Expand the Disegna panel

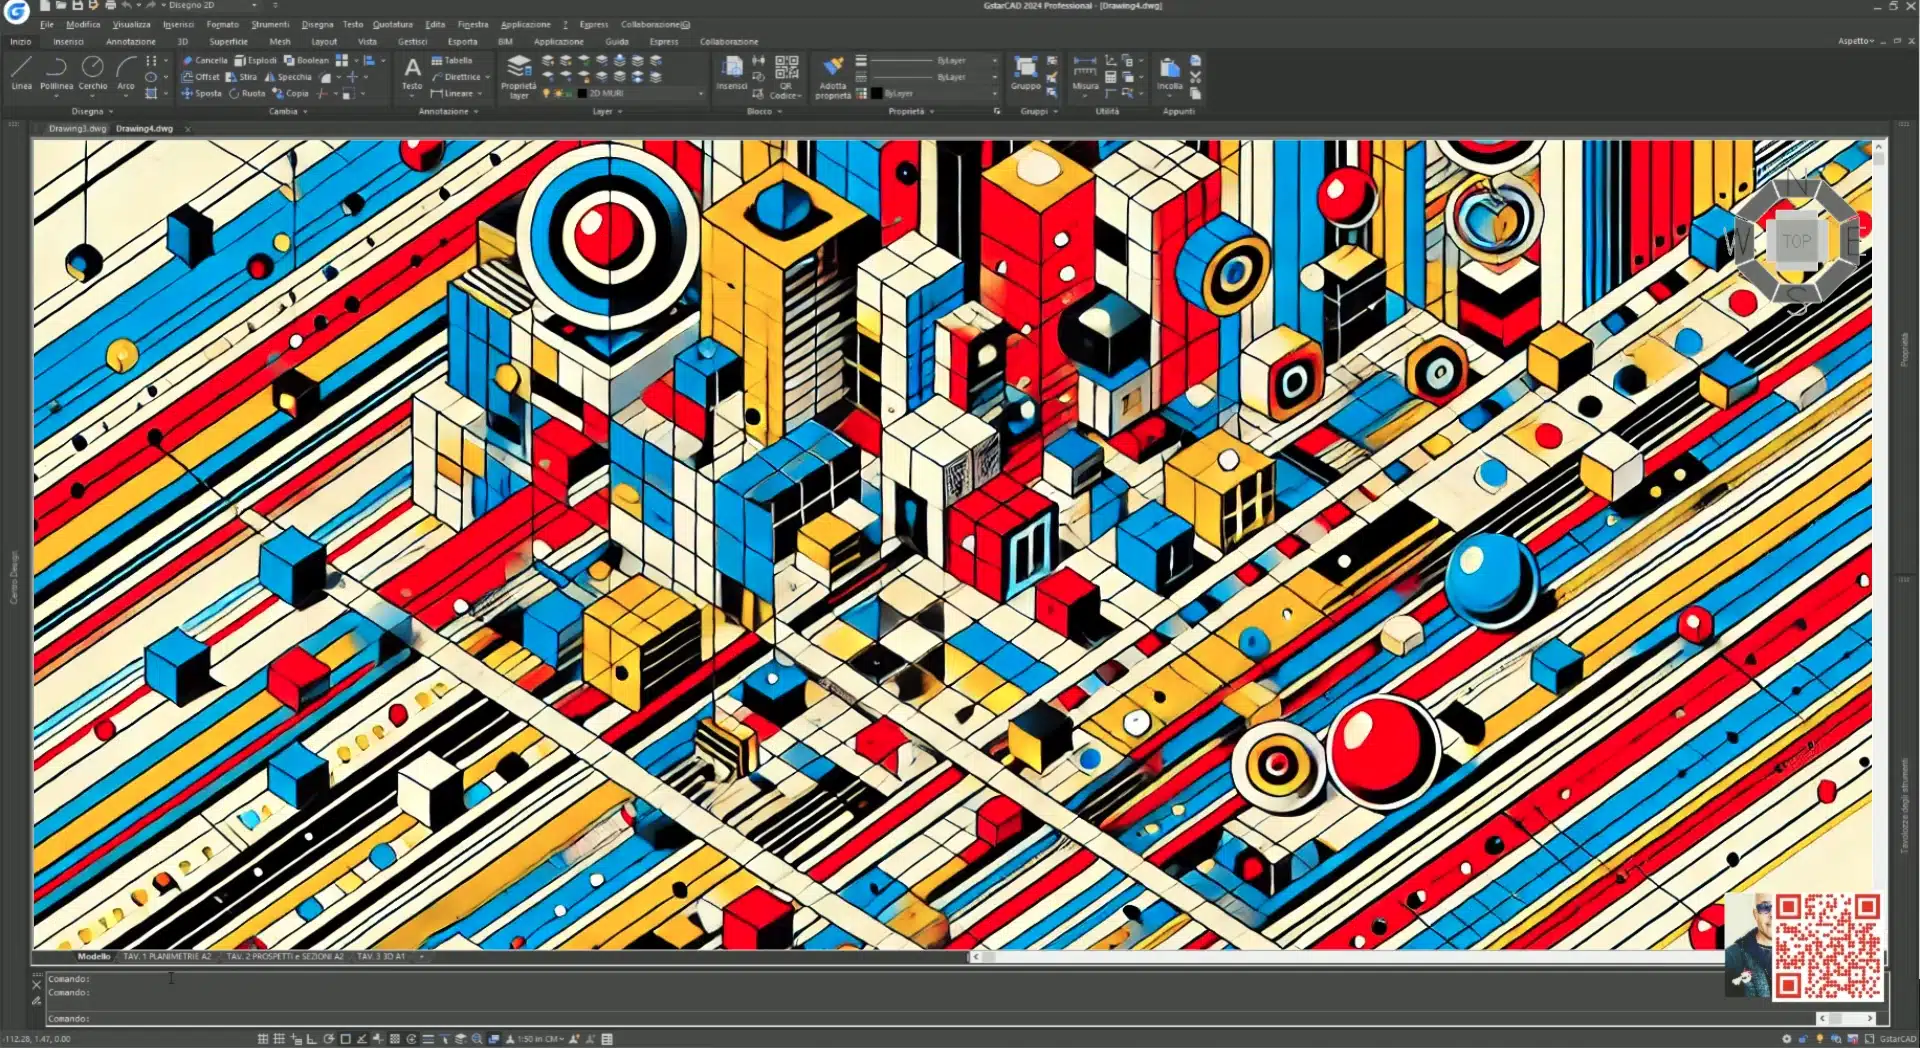coord(92,111)
